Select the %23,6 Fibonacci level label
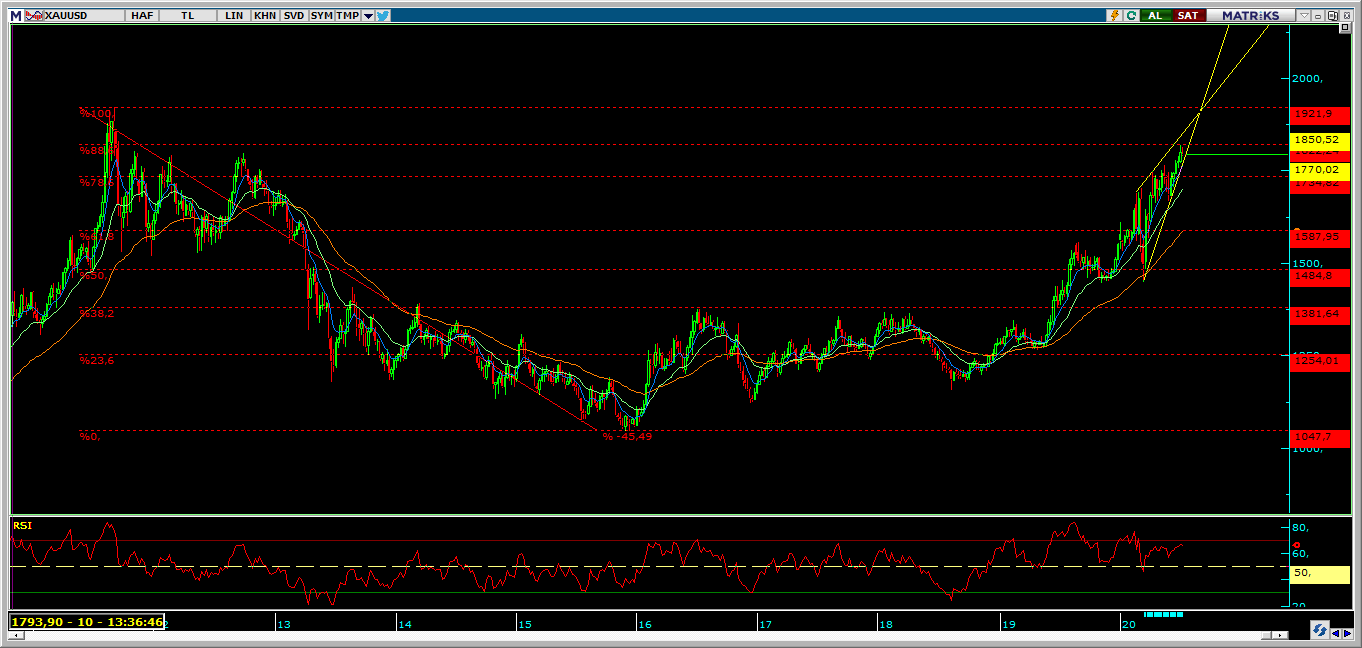The width and height of the screenshot is (1362, 648). click(x=97, y=360)
